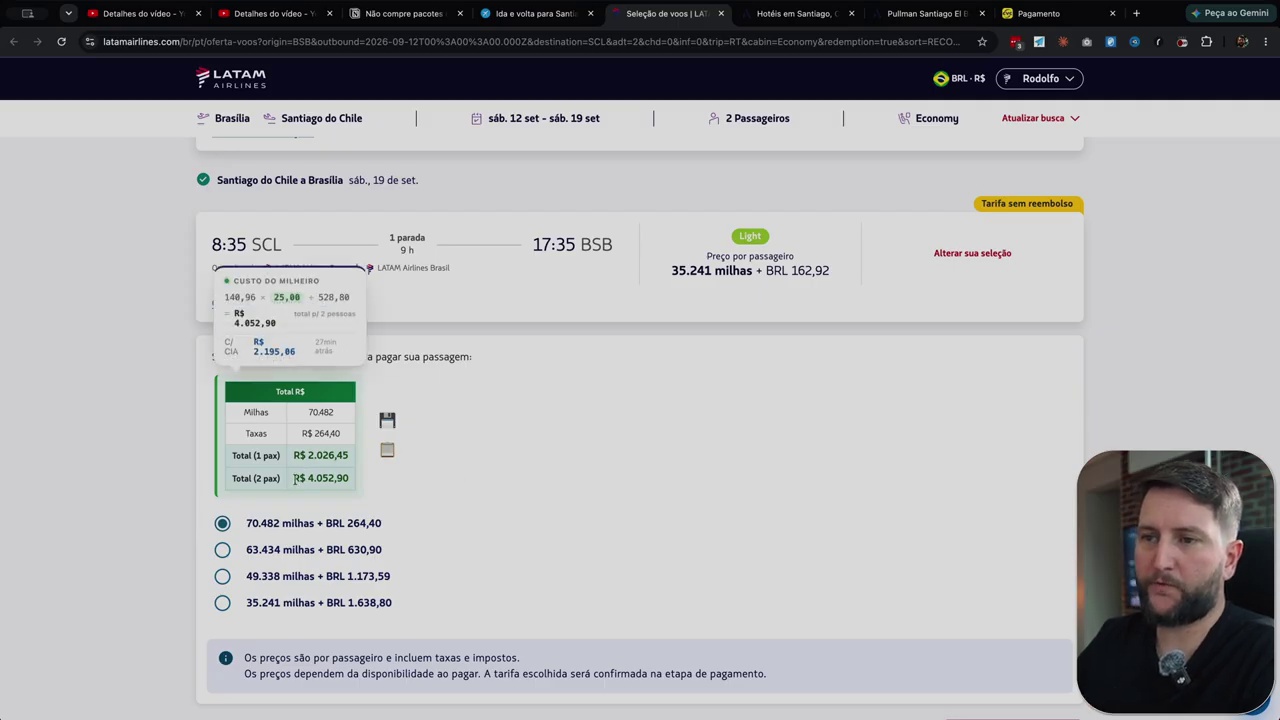This screenshot has height=720, width=1280.
Task: Click the calendar icon beside trip dates
Action: point(477,118)
